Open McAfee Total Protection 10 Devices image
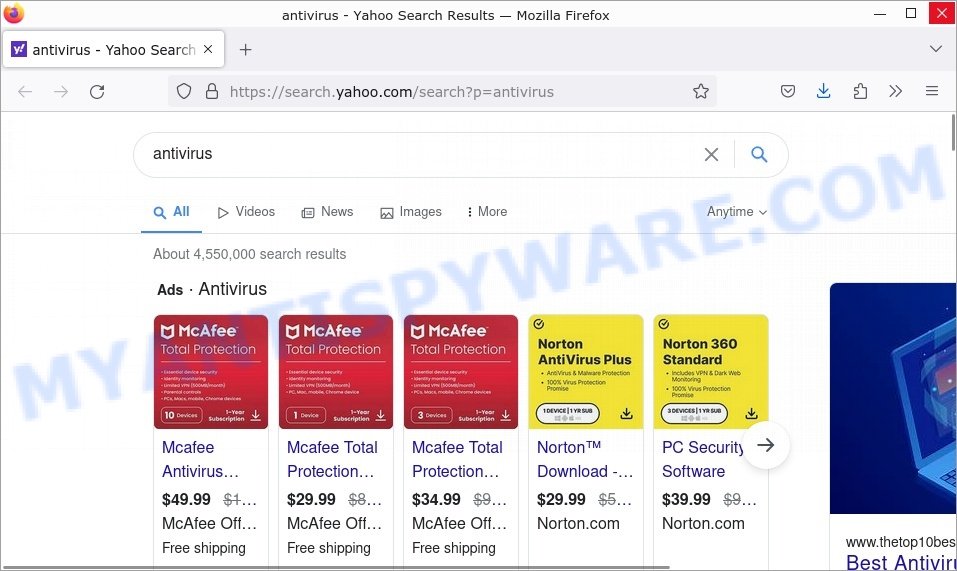Screen dimensions: 957x571 [211, 372]
